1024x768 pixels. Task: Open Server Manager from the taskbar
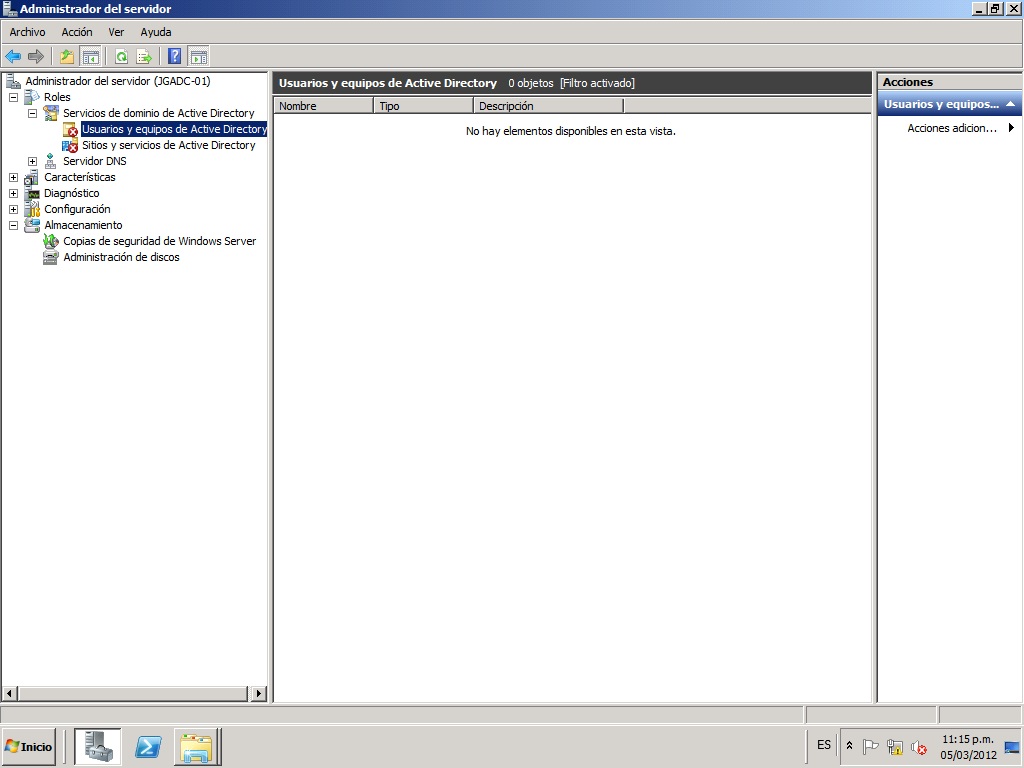click(97, 747)
